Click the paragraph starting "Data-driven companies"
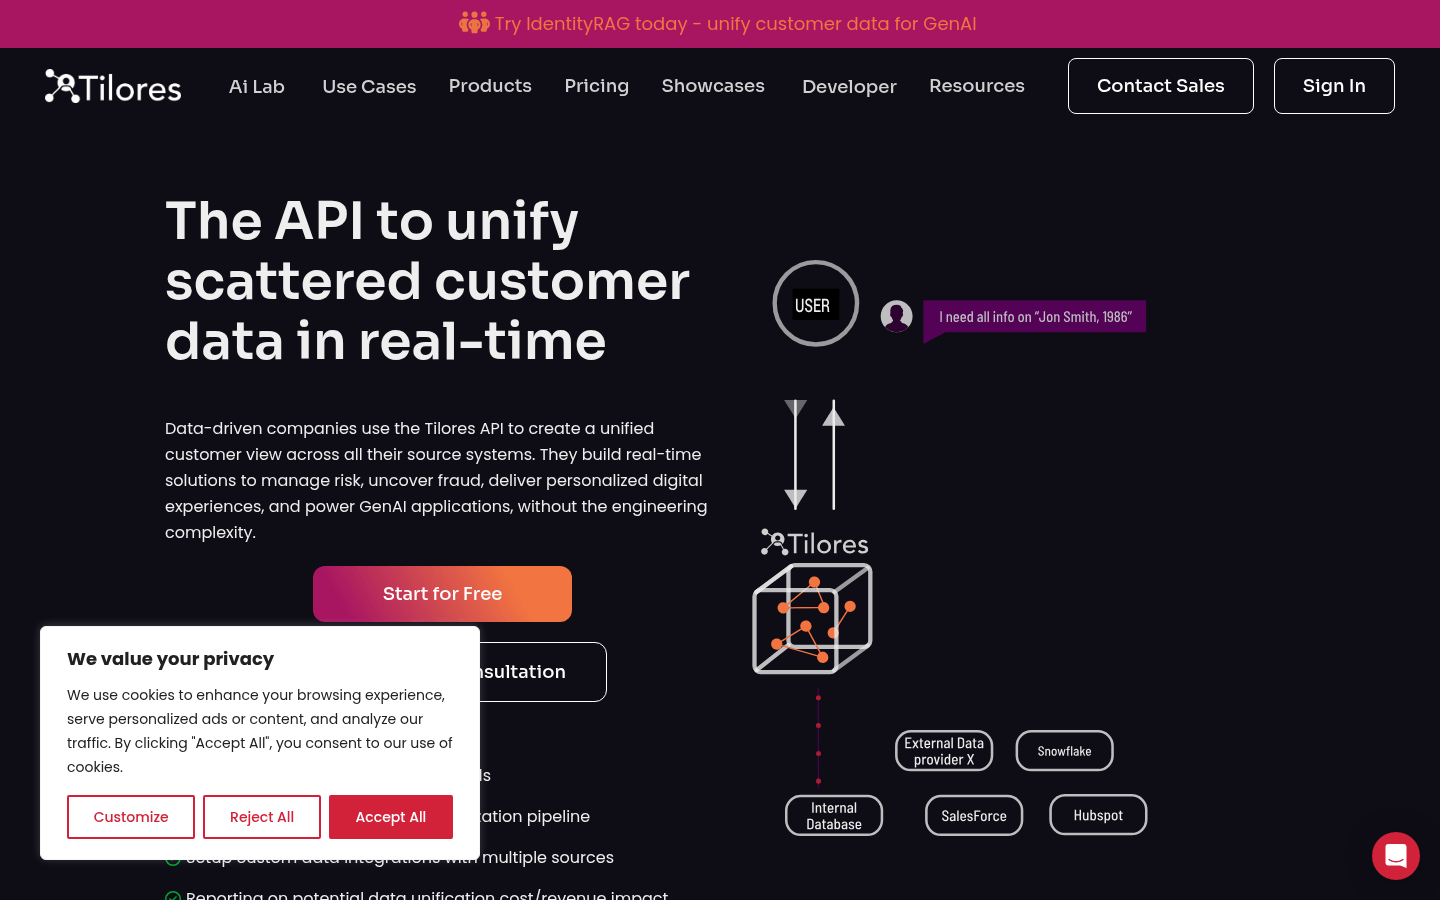Screen dimensions: 1440x900 [436, 480]
